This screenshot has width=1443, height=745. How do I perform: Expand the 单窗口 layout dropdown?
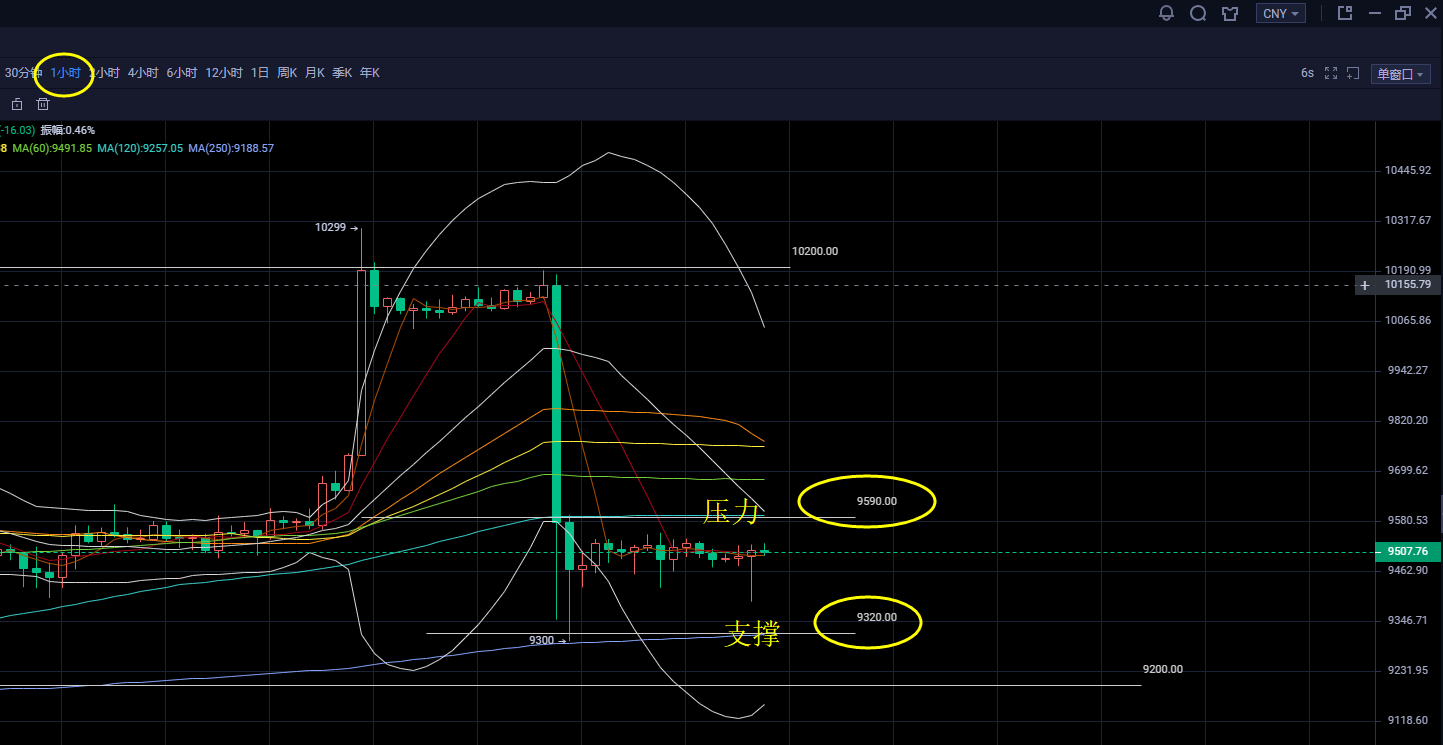tap(1400, 74)
